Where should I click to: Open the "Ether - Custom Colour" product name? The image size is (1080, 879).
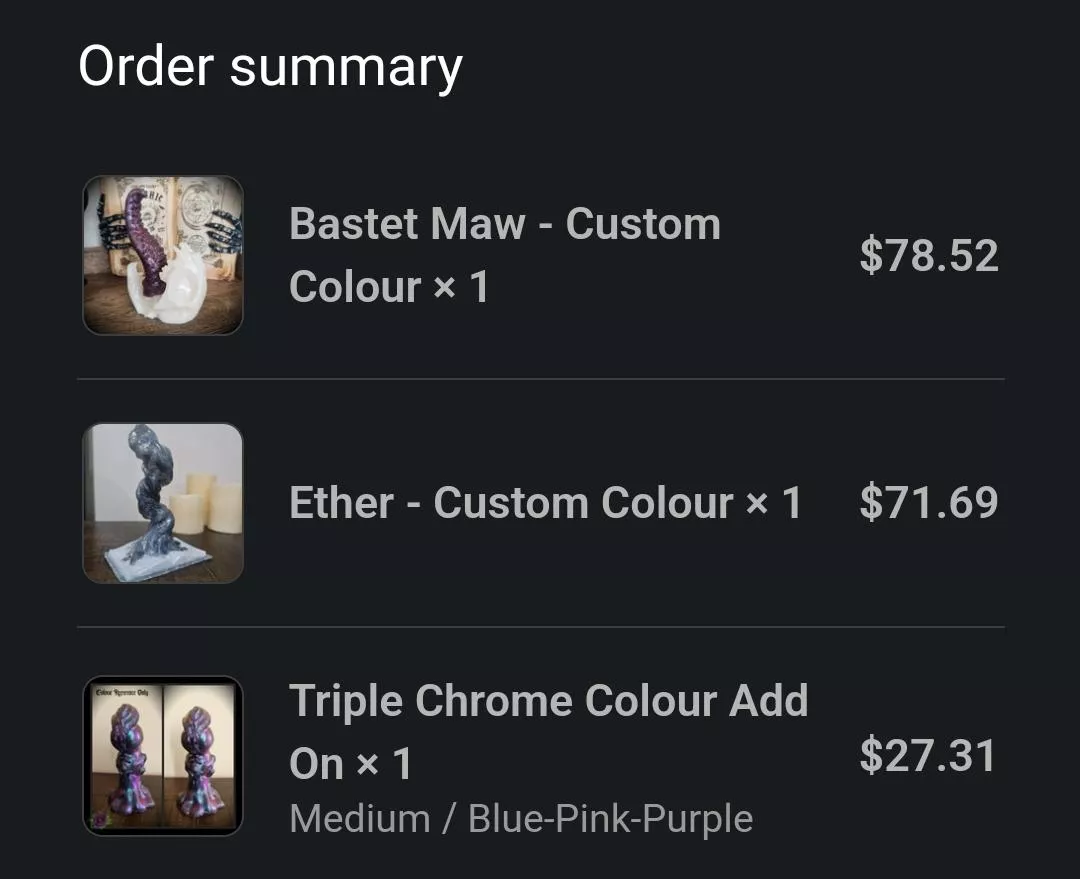pos(511,503)
